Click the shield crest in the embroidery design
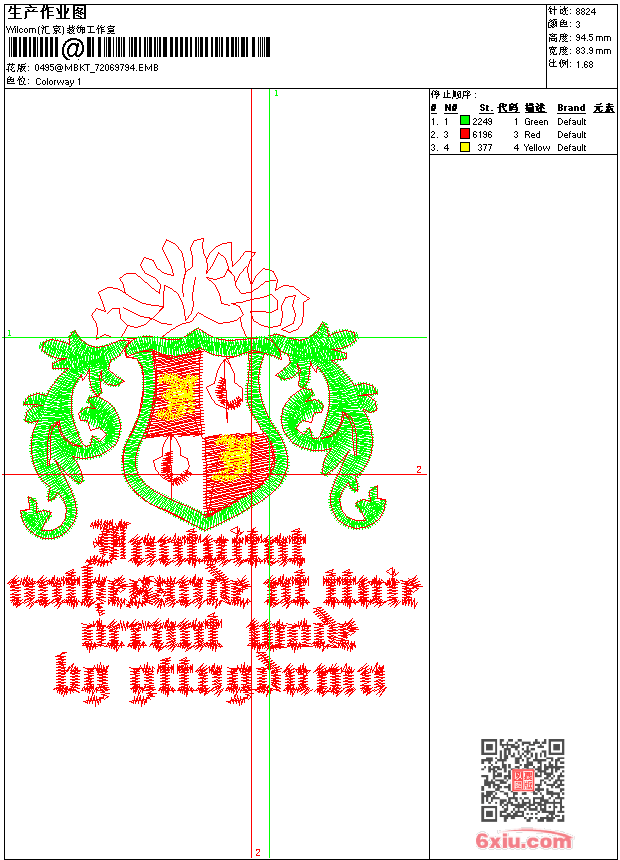 coord(206,428)
